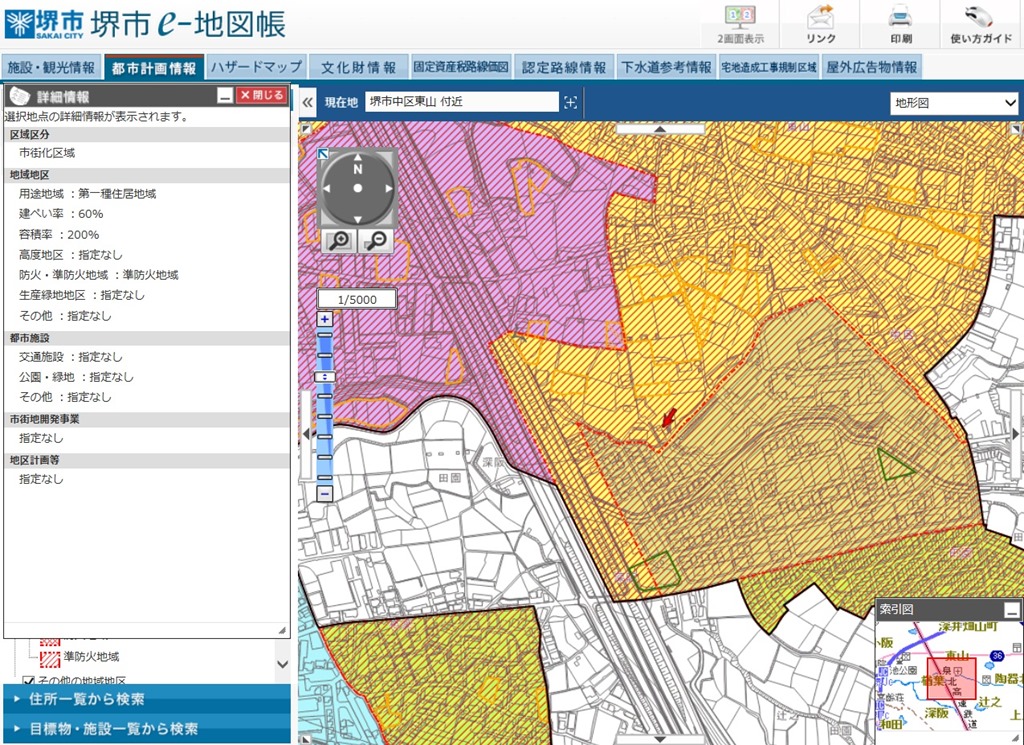This screenshot has height=745, width=1024.
Task: Click the 市街化区域 value
Action: [x=47, y=153]
